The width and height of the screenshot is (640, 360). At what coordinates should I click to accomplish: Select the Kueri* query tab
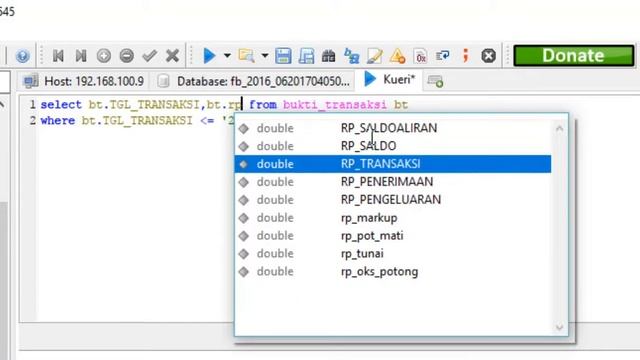click(389, 79)
